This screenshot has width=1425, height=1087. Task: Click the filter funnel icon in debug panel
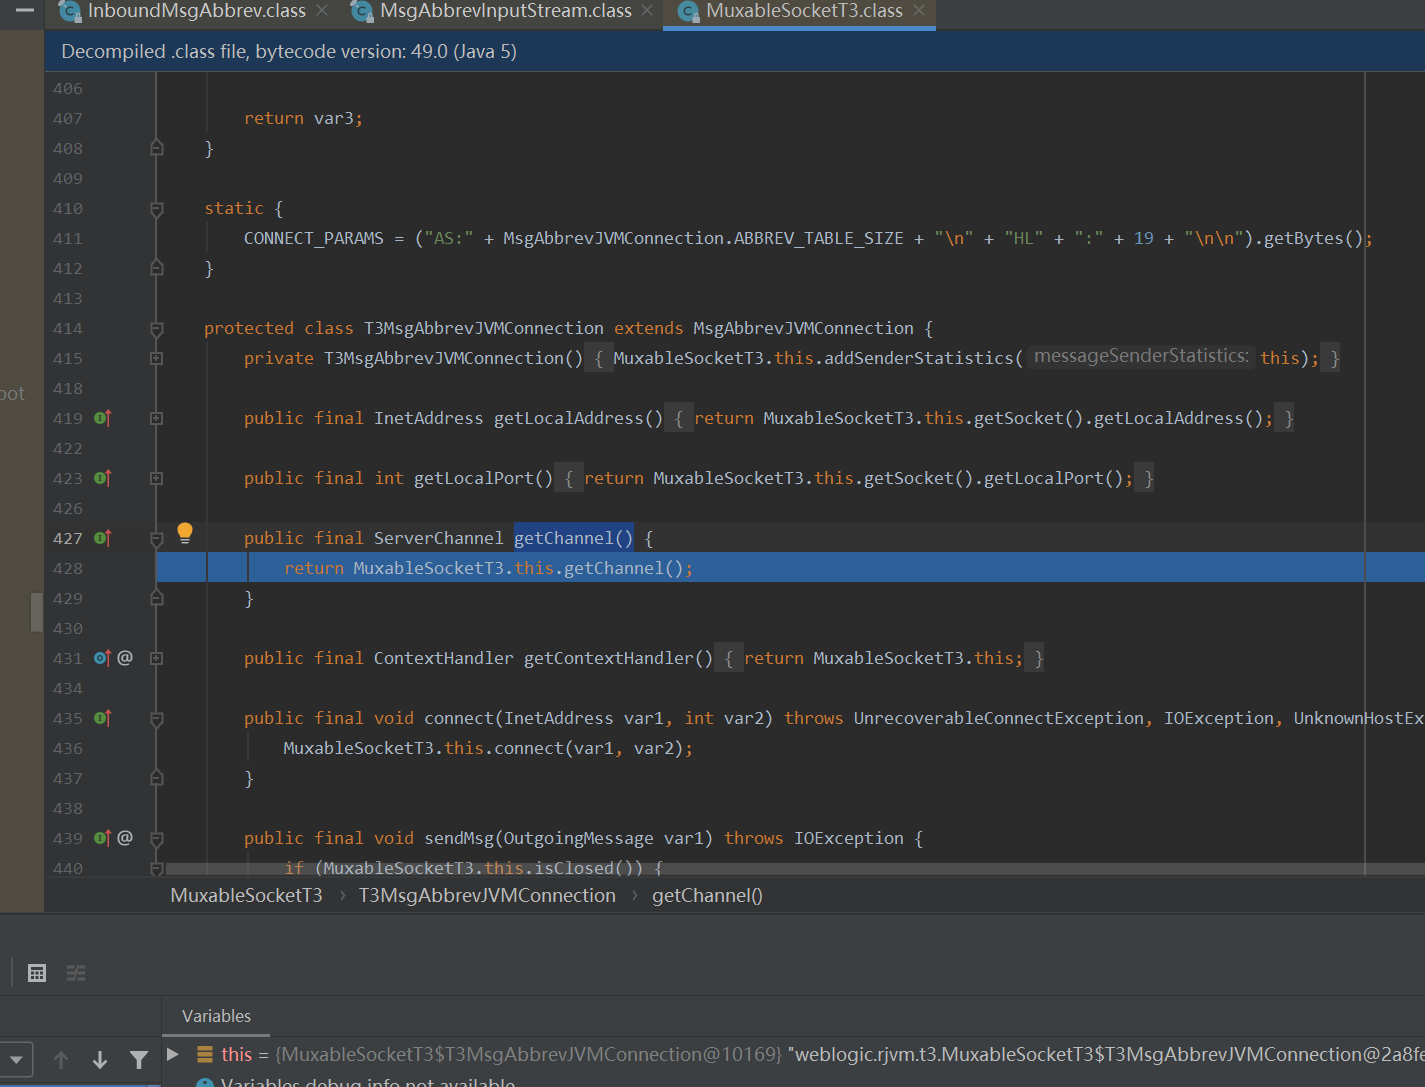pyautogui.click(x=139, y=1060)
